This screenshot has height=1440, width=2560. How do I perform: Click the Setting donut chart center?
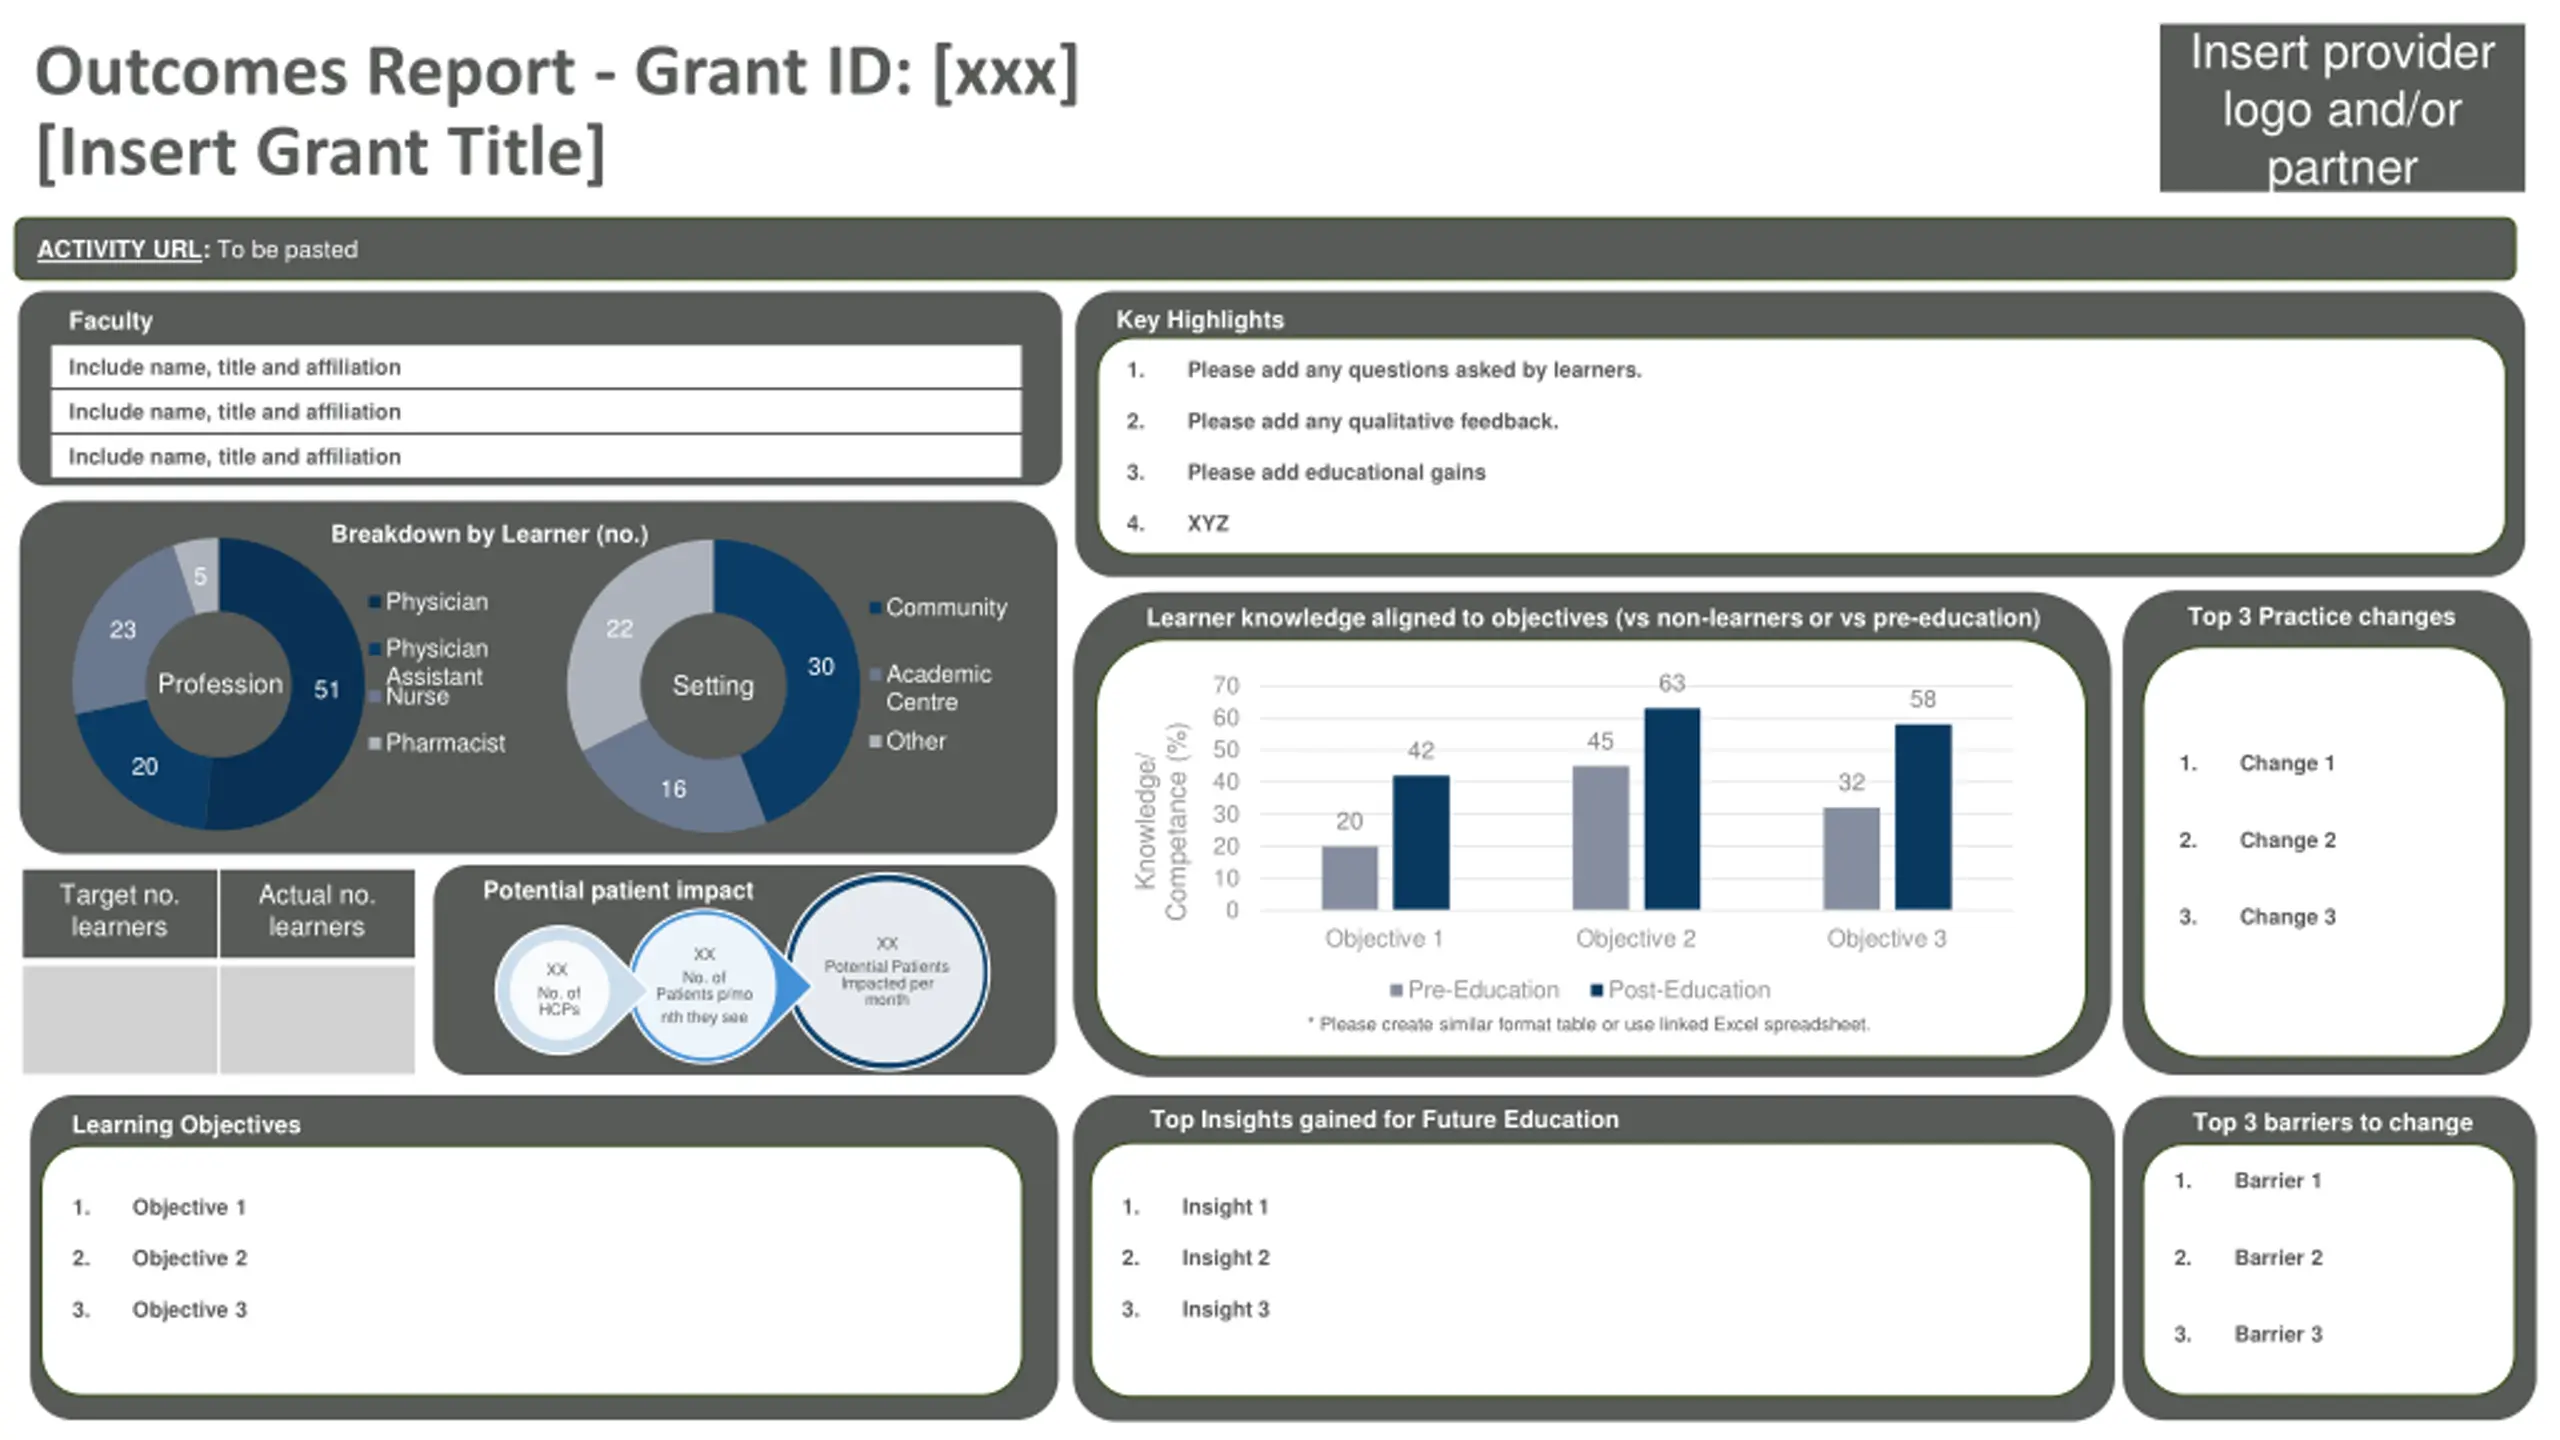712,686
